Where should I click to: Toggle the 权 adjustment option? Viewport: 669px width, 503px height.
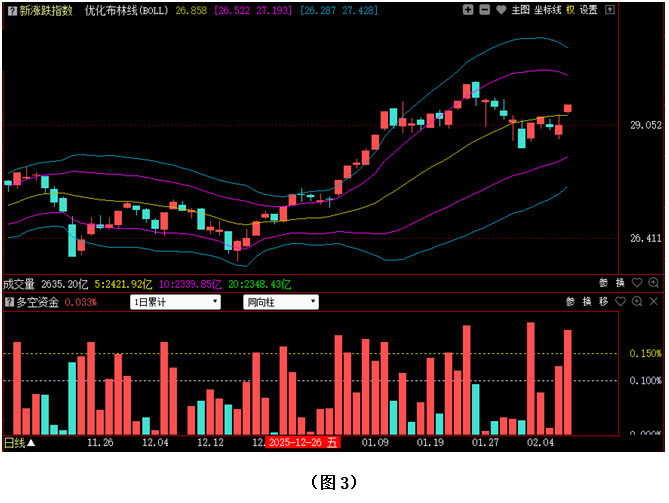click(570, 10)
